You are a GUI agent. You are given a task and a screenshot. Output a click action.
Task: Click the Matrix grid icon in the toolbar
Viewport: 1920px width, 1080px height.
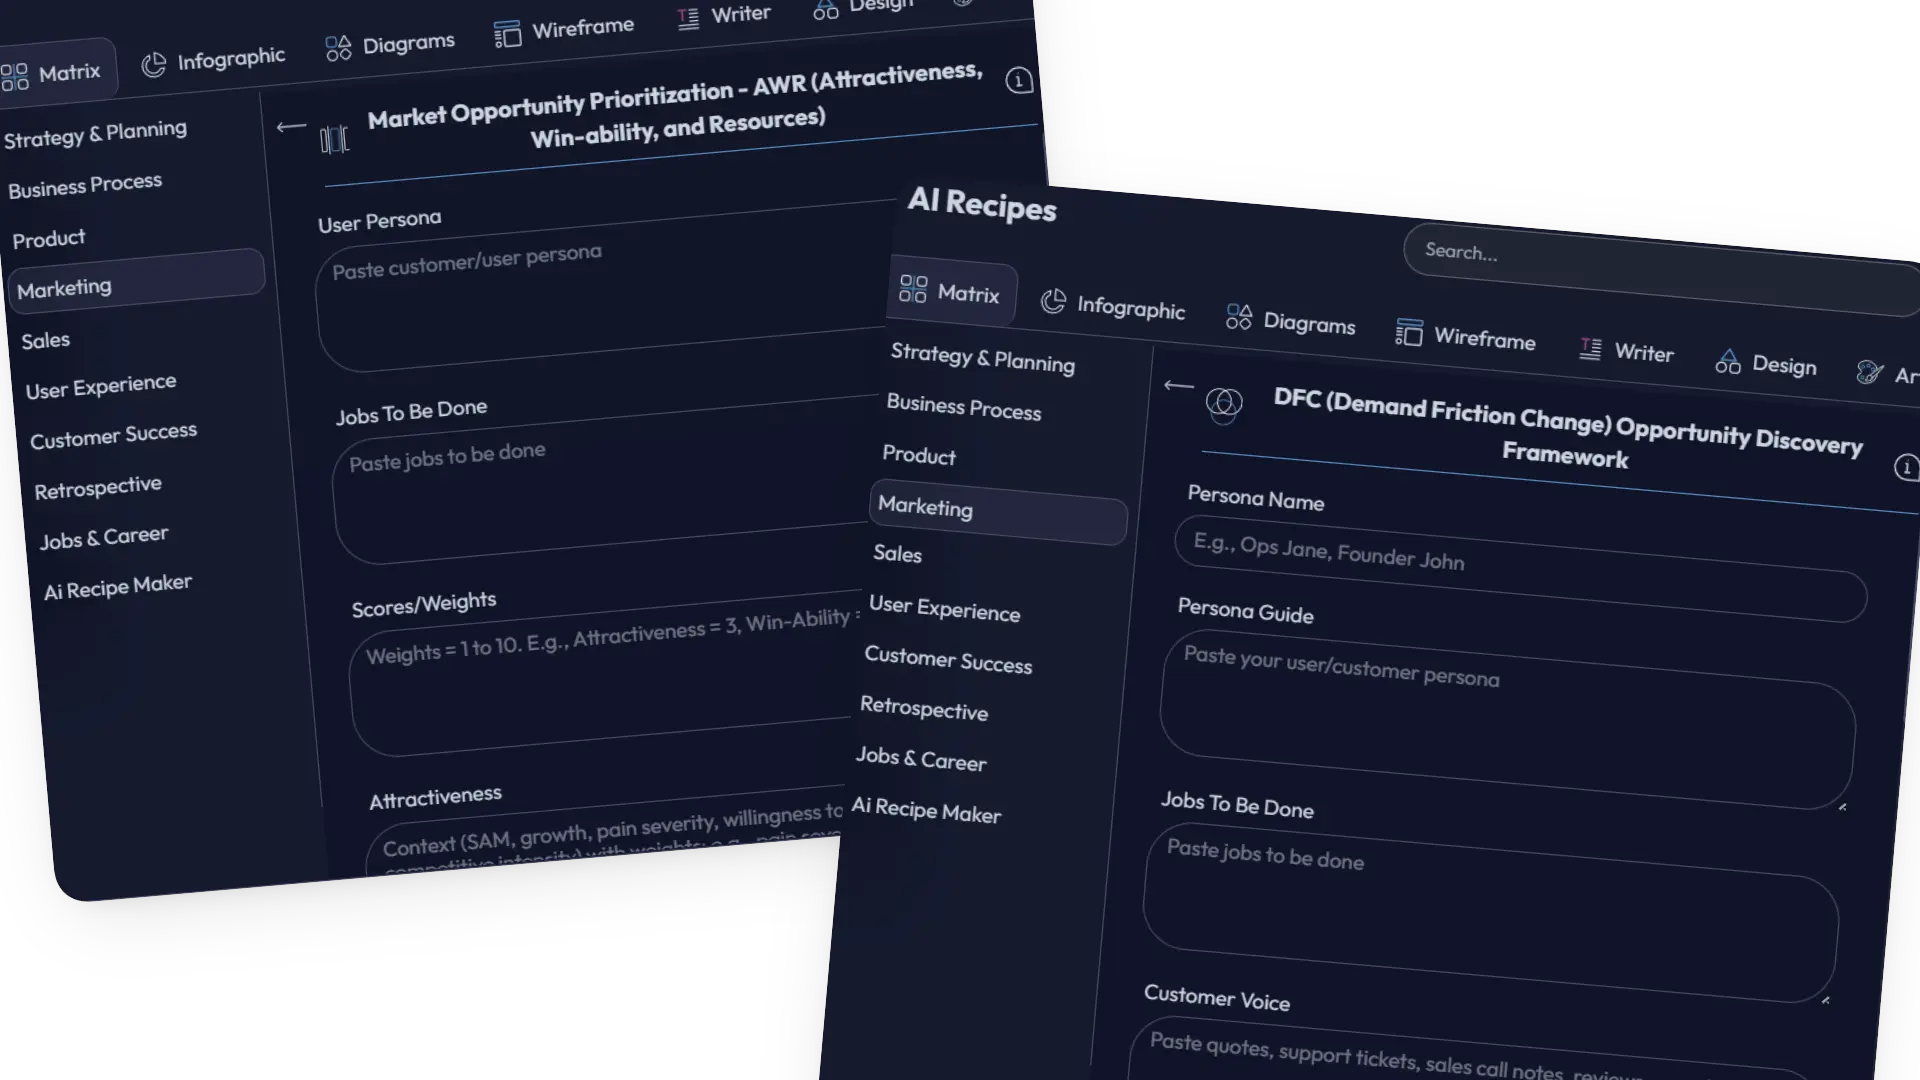[x=913, y=288]
